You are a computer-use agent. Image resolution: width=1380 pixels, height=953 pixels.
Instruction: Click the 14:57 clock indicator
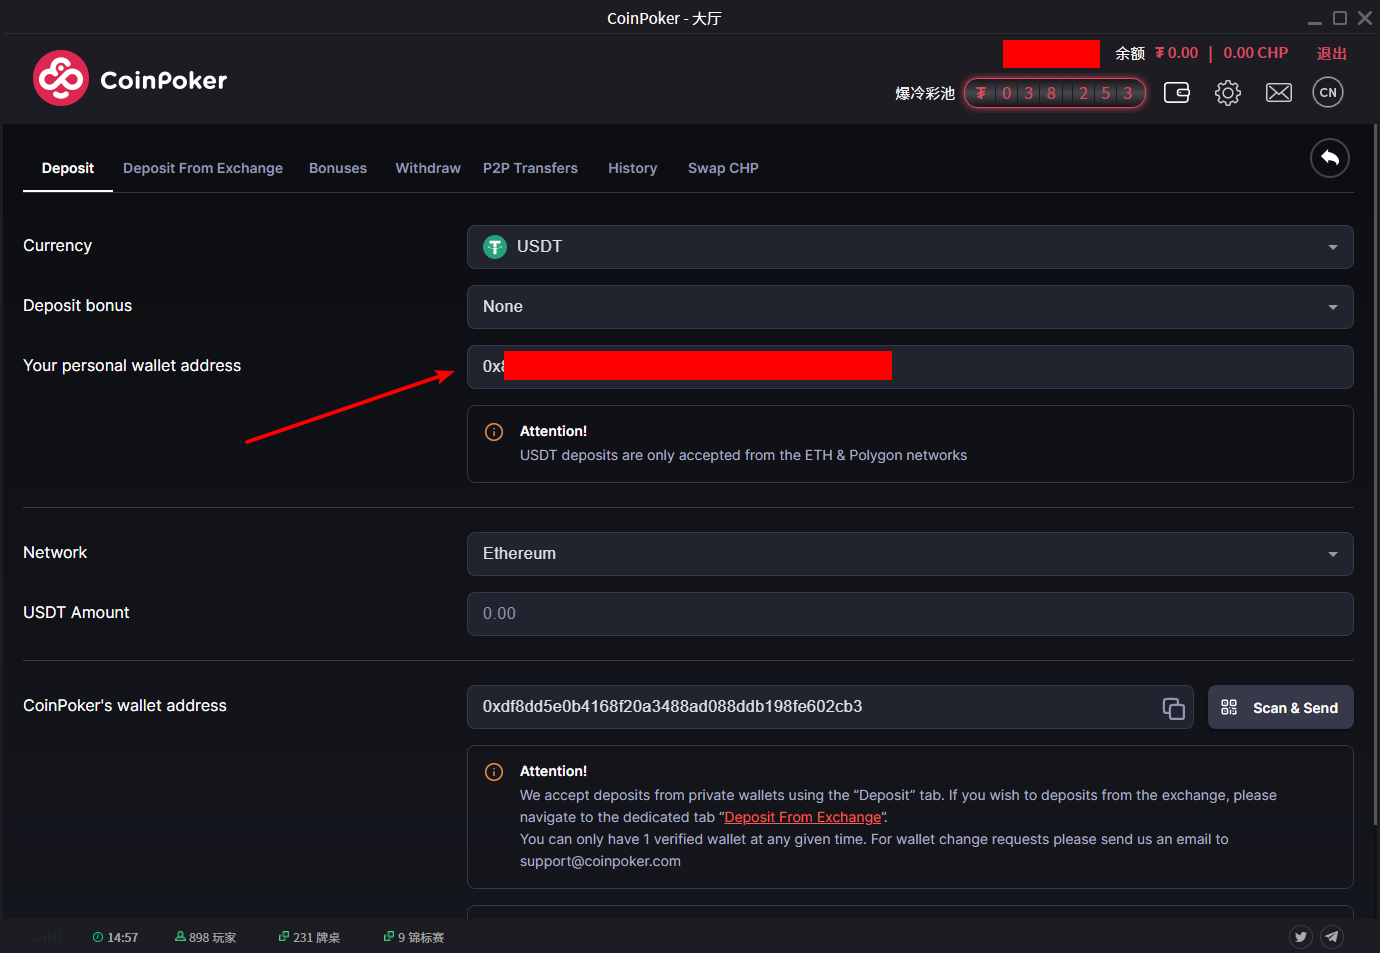coord(115,937)
